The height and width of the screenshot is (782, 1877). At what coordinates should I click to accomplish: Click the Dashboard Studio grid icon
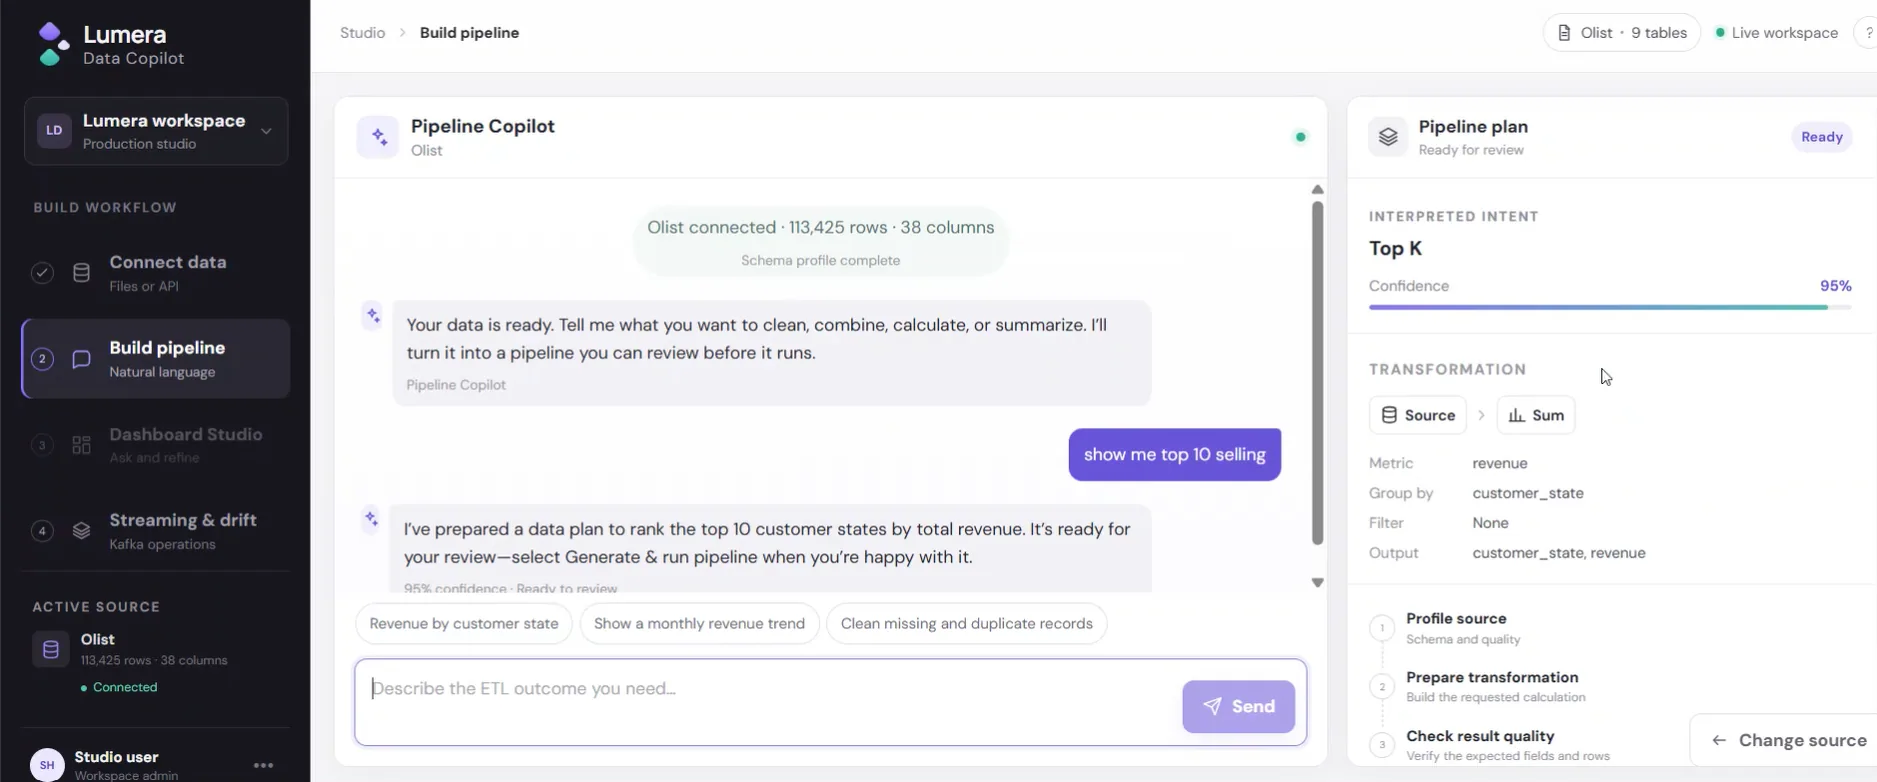tap(82, 445)
